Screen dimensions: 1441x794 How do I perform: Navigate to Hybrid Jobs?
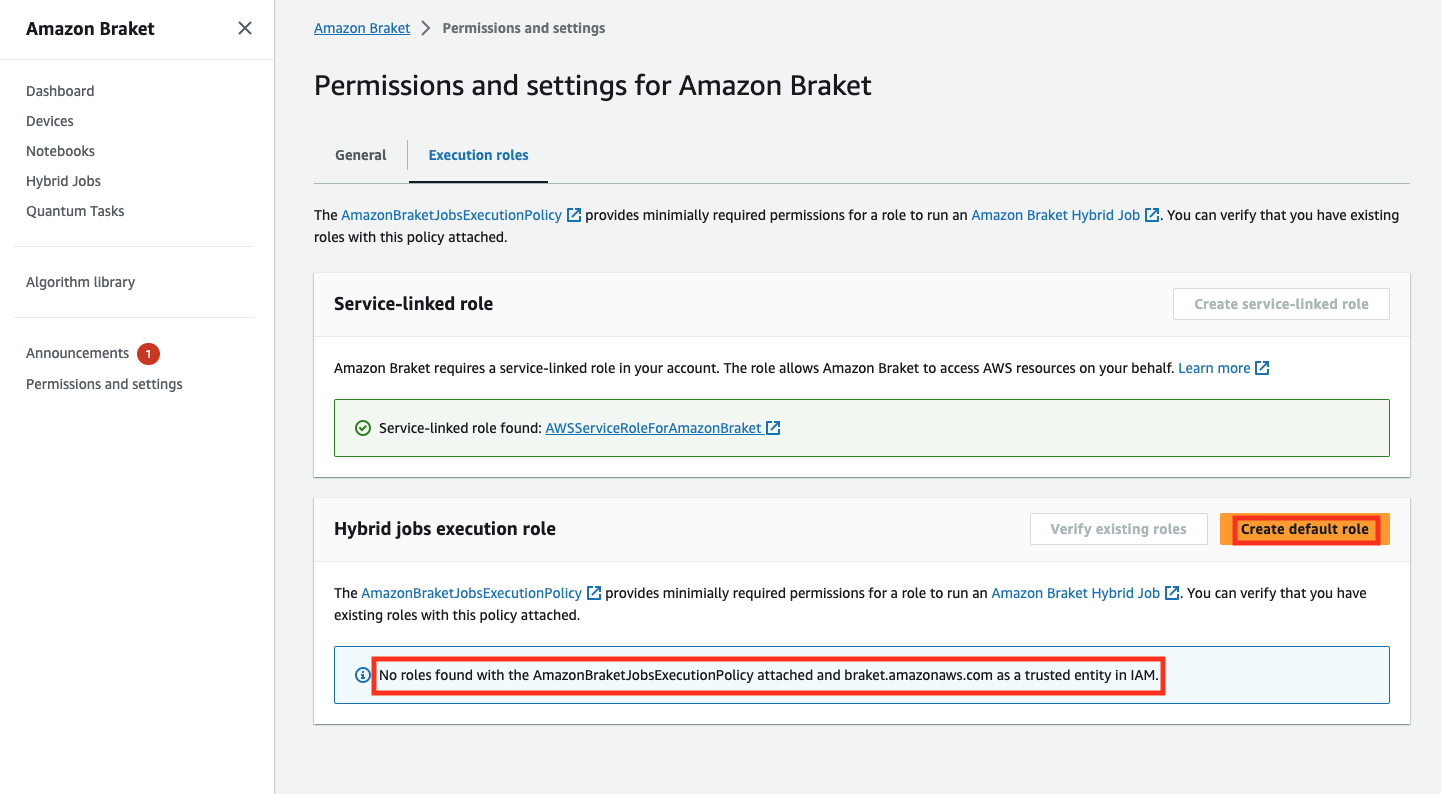click(63, 181)
